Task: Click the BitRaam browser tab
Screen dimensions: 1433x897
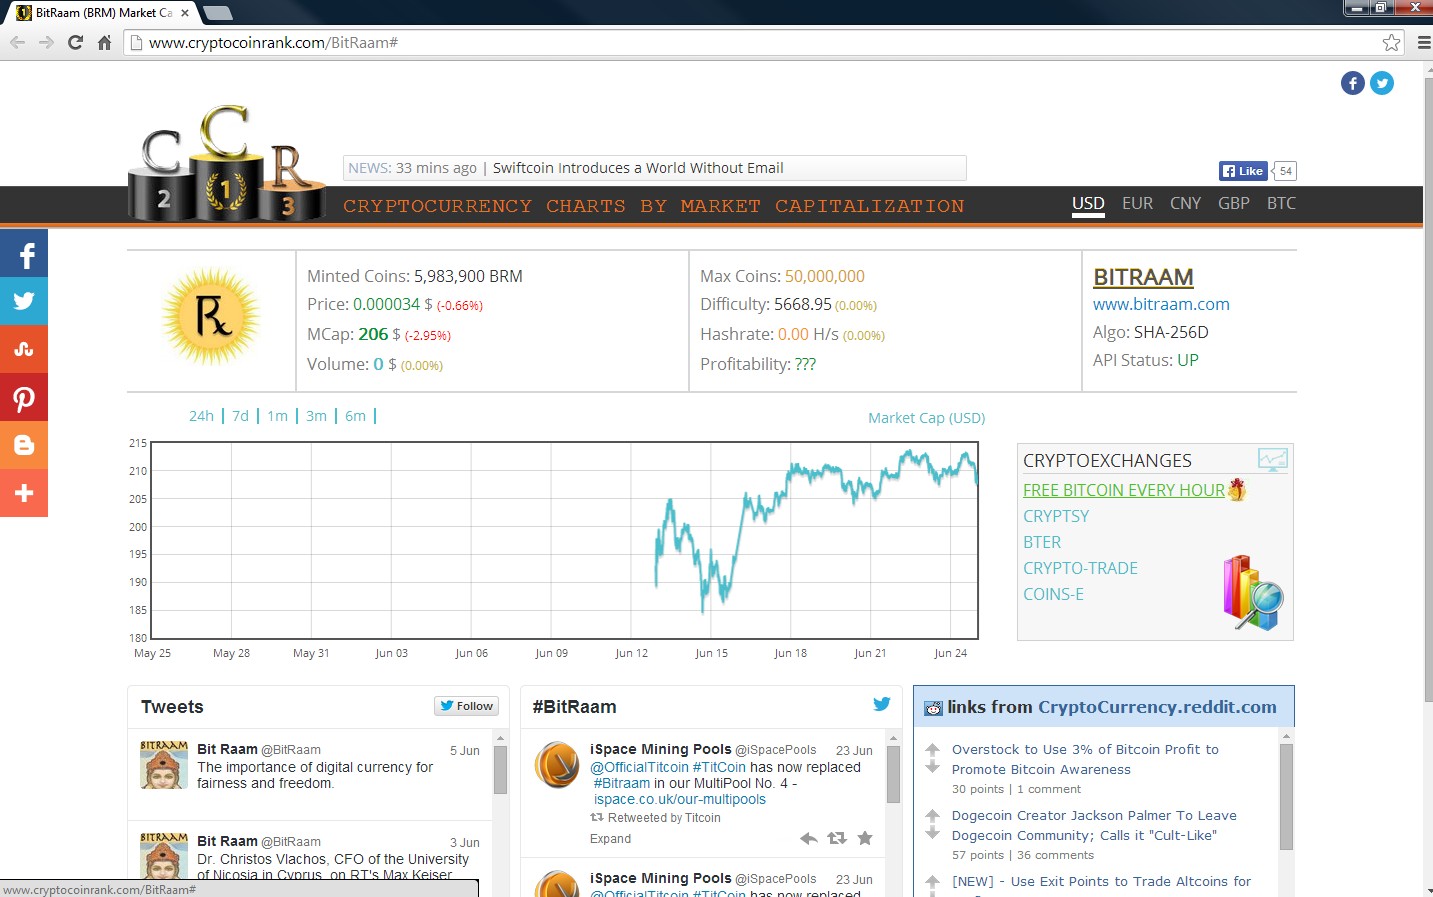Action: coord(104,13)
